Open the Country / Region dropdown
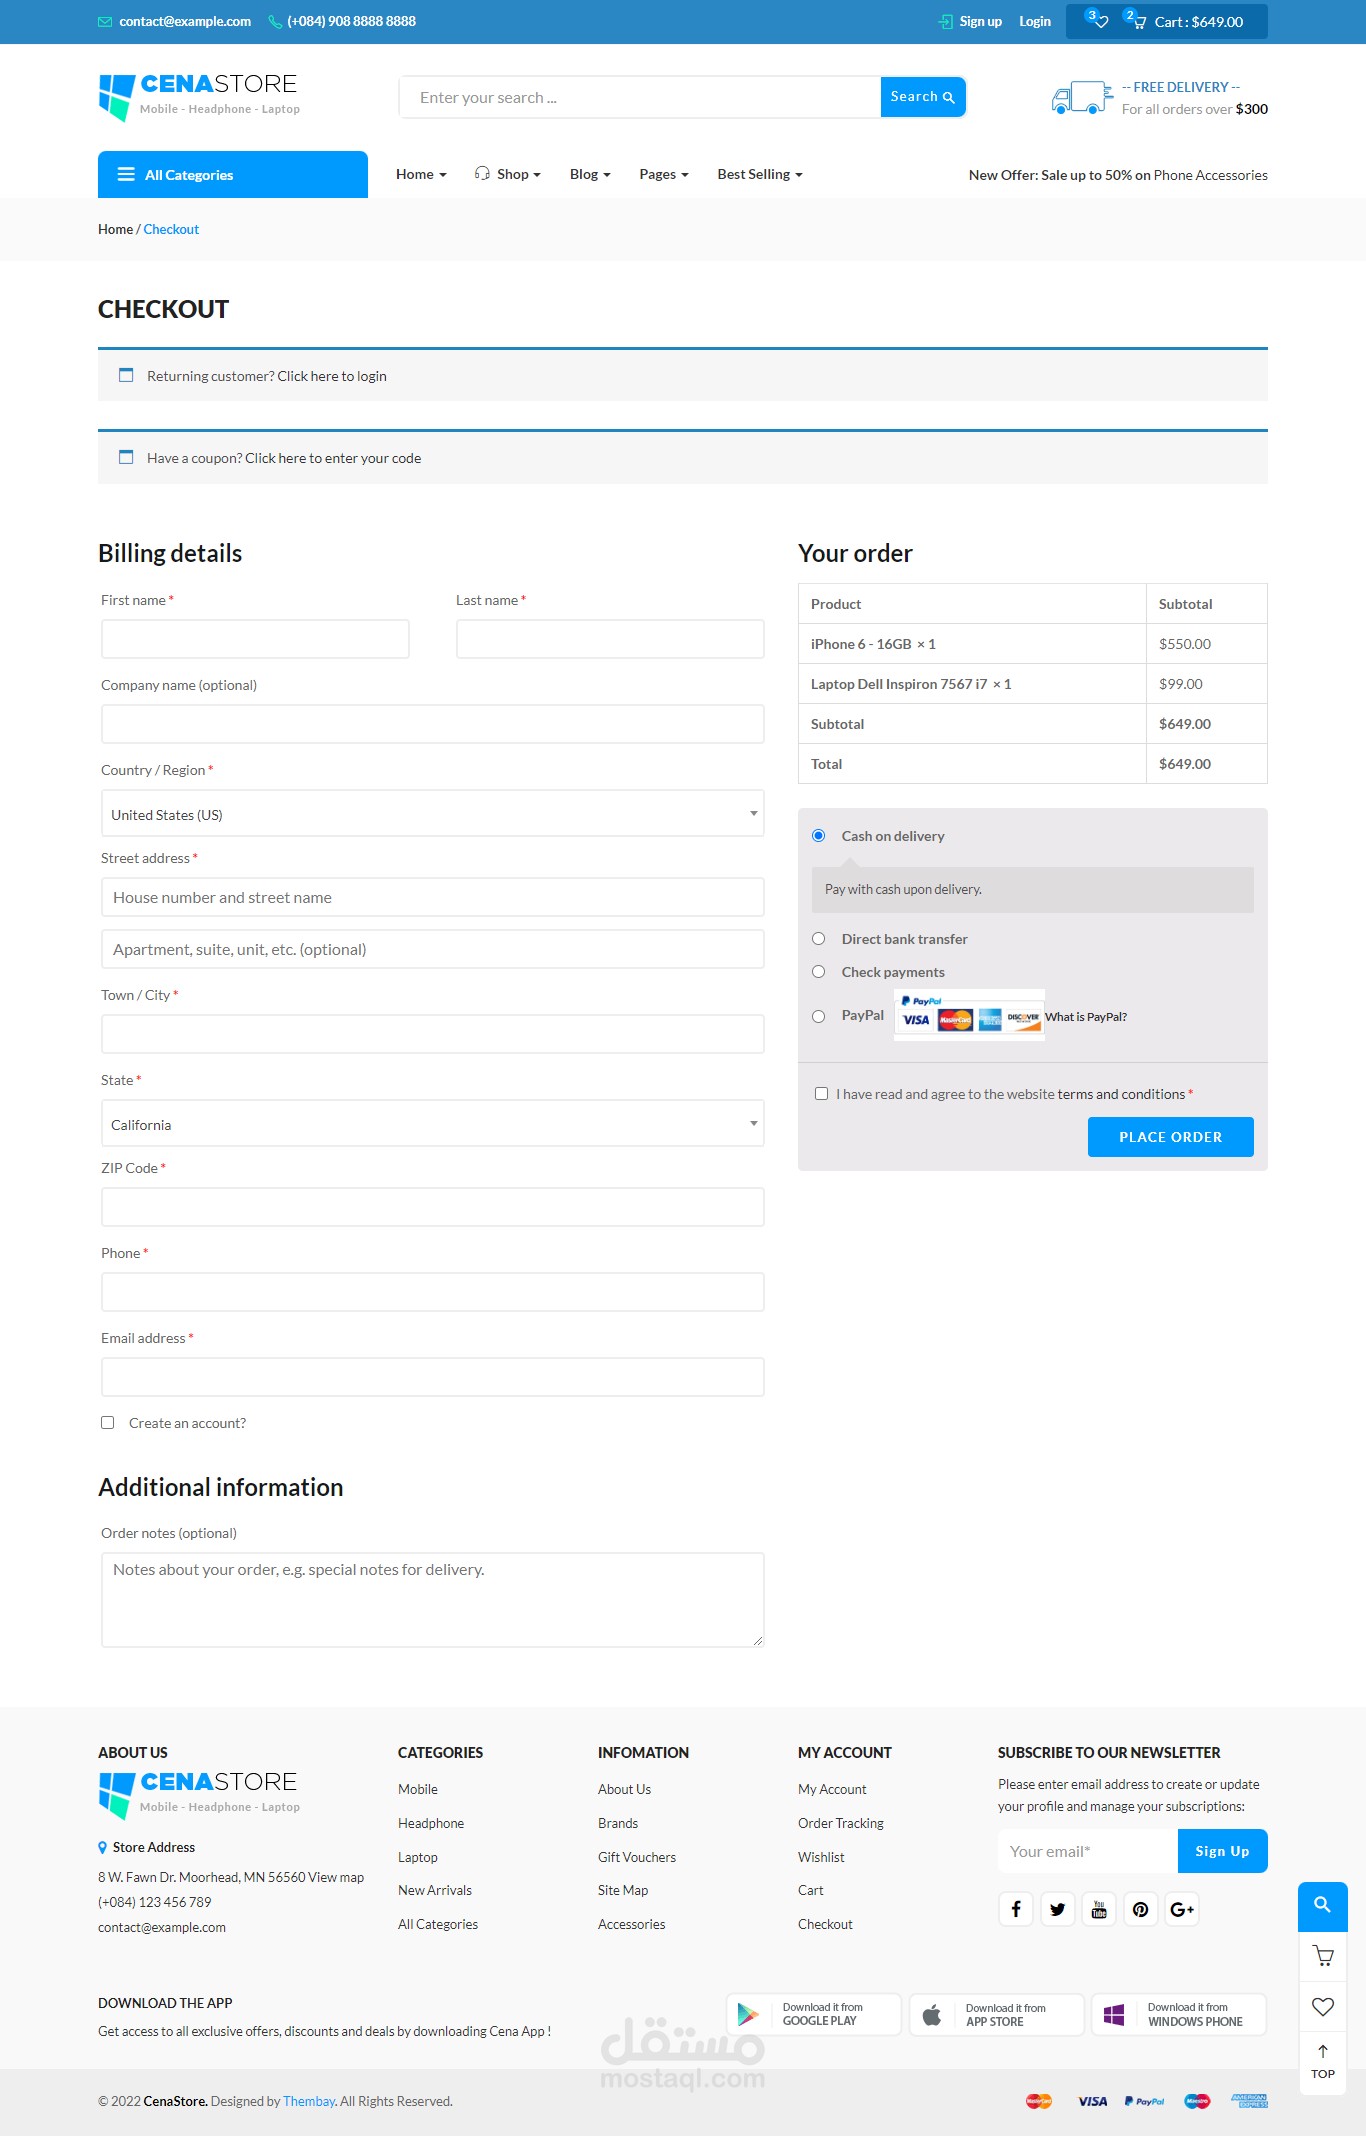1366x2136 pixels. tap(432, 814)
